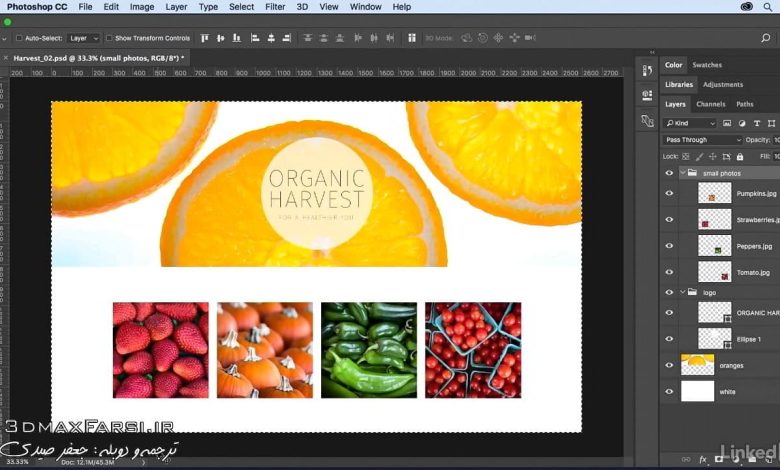Image resolution: width=780 pixels, height=470 pixels.
Task: Click the 3D rotate mode icon
Action: (466, 38)
